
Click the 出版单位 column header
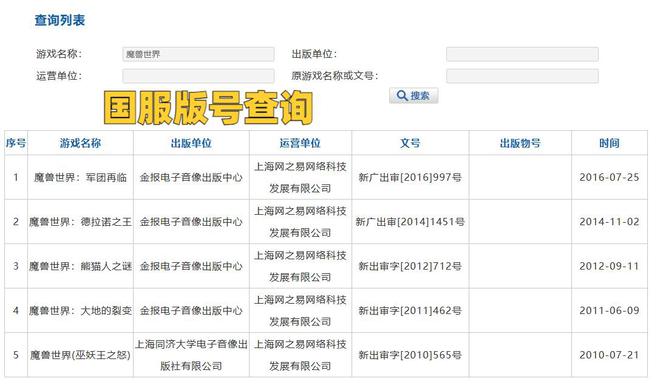191,143
